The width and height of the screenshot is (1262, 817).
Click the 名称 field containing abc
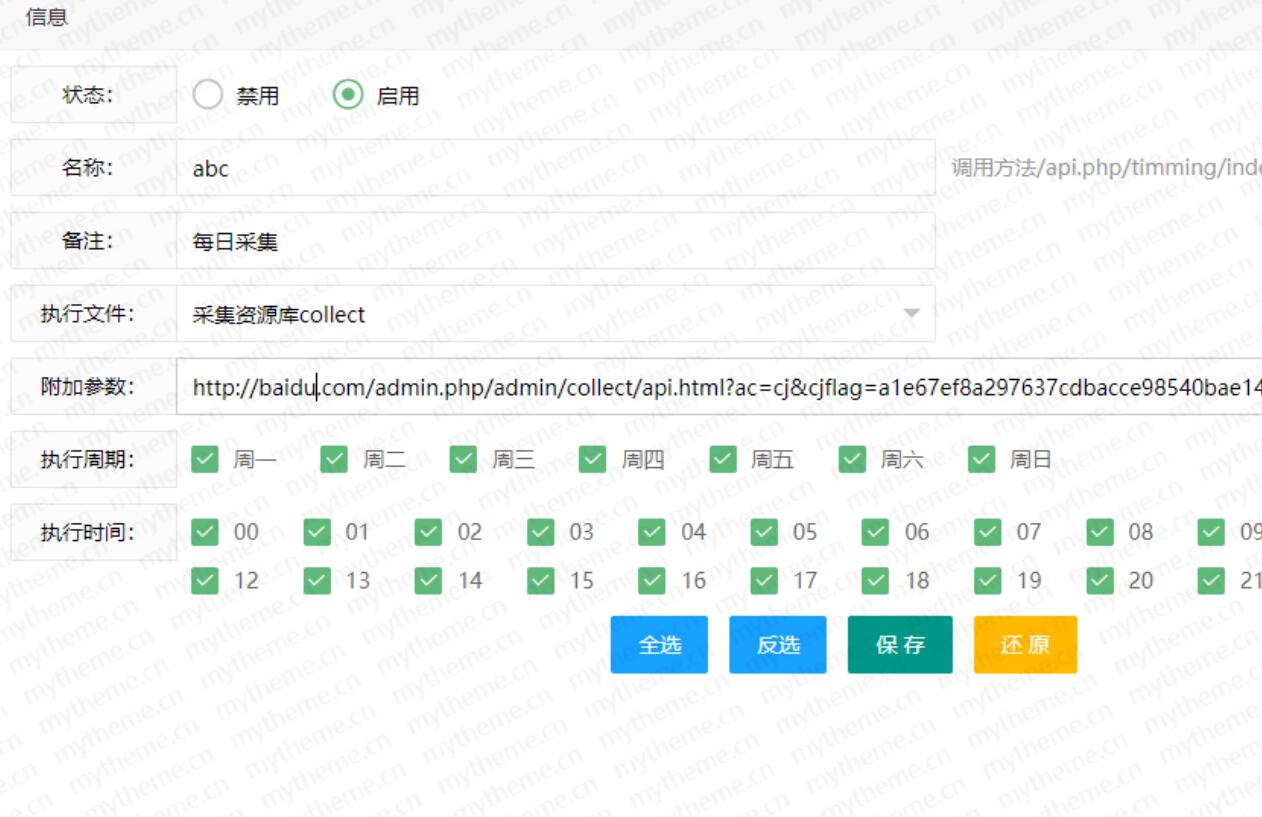[555, 168]
